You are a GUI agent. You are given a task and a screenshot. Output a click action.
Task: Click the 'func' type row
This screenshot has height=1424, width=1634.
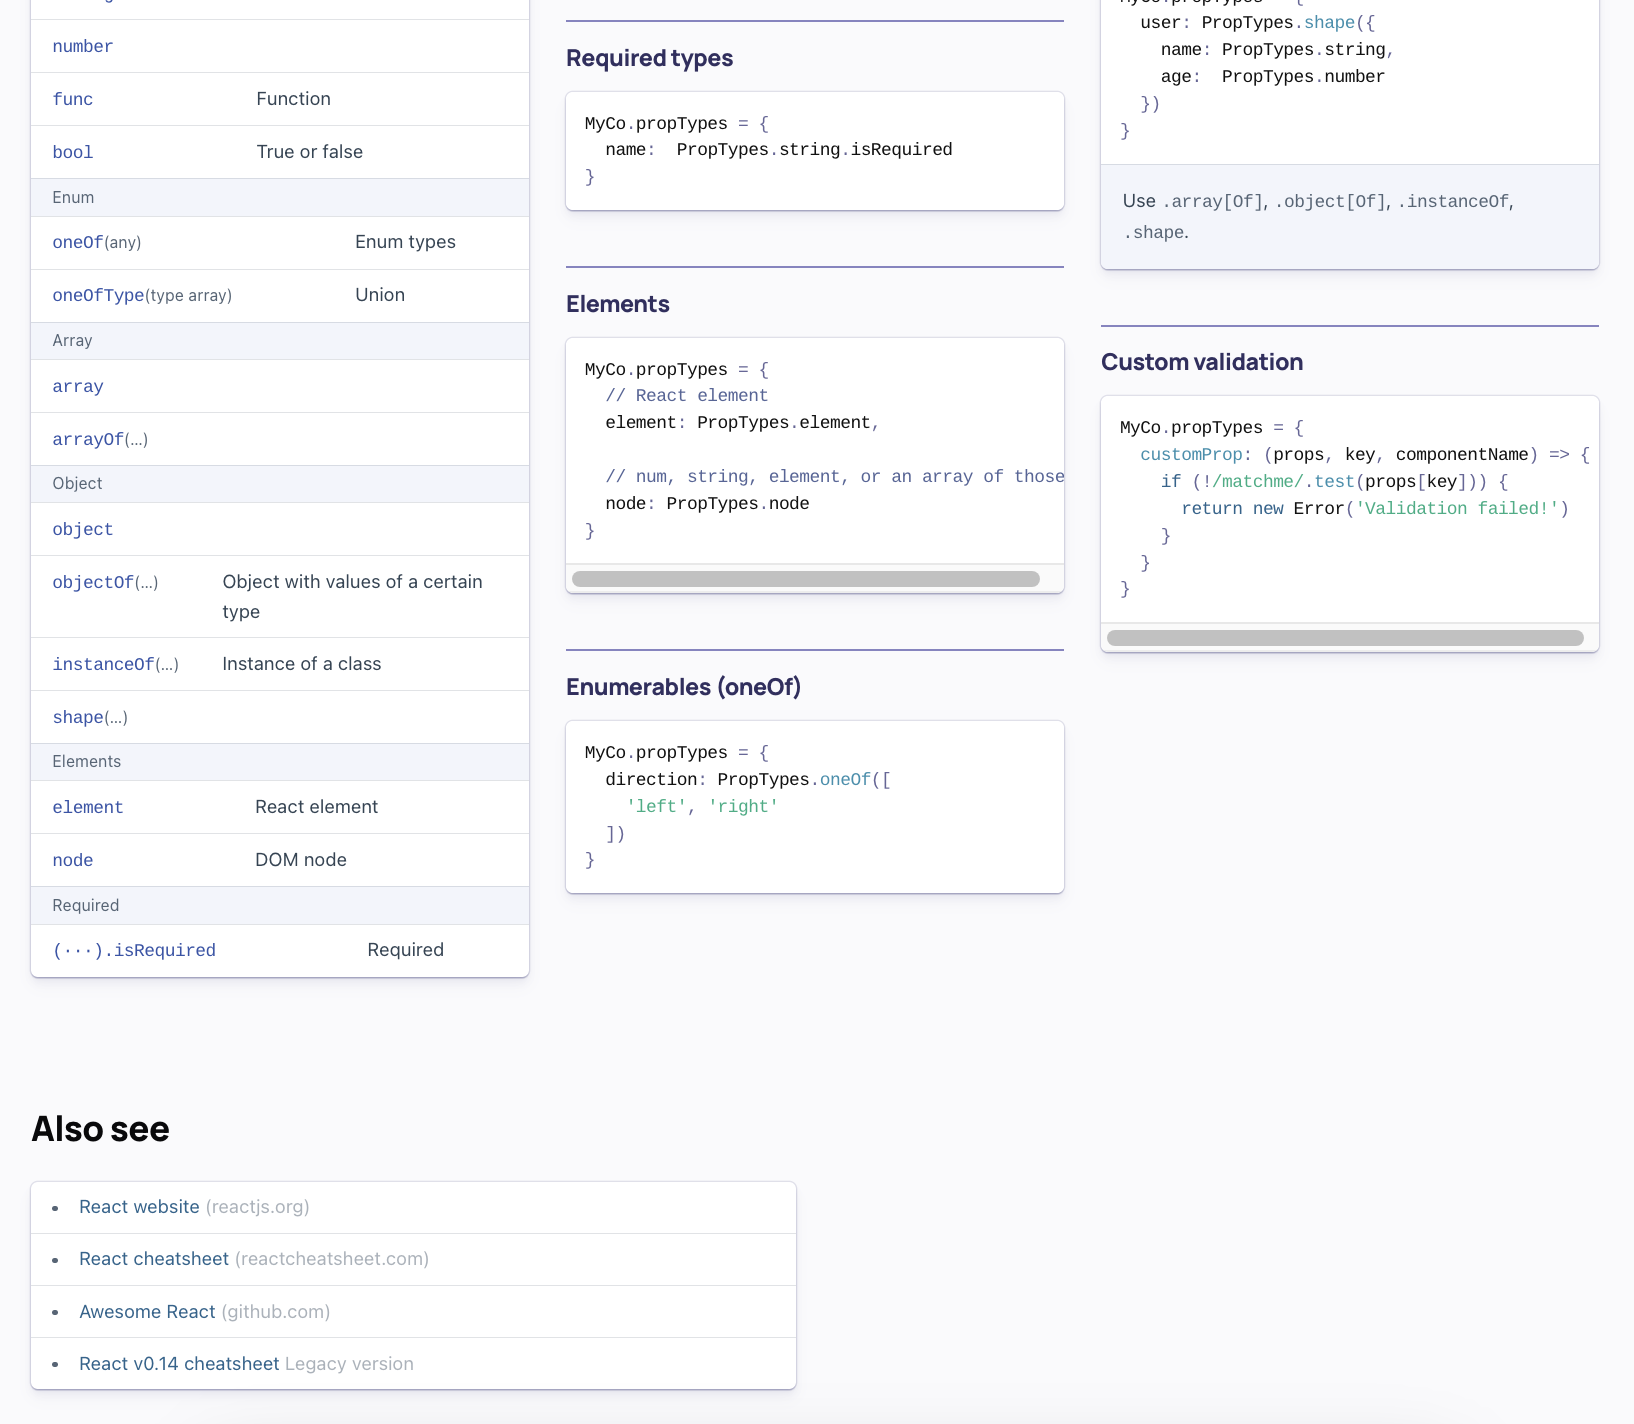click(280, 99)
